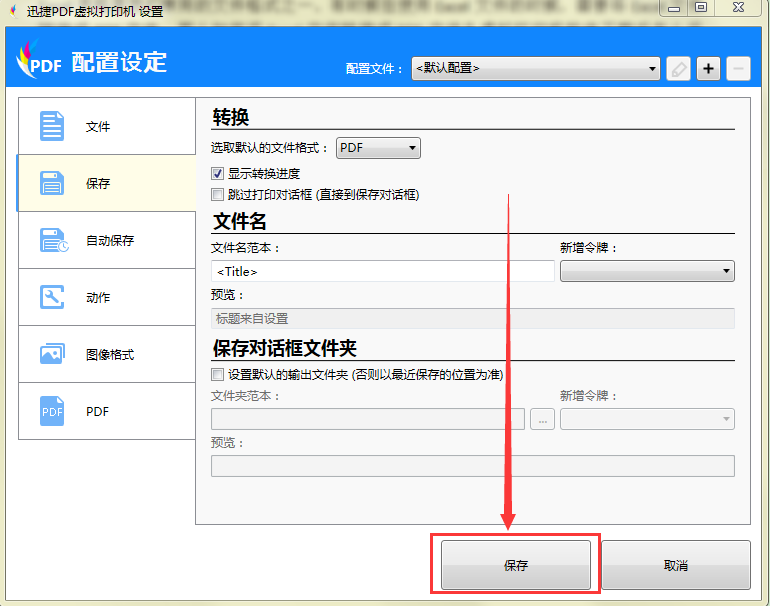The height and width of the screenshot is (606, 770).
Task: Click the PDF logo in the header
Action: click(x=39, y=60)
